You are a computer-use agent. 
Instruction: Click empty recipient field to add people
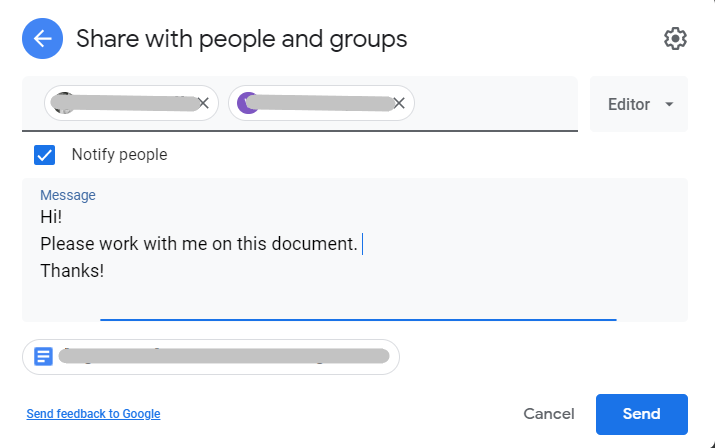pyautogui.click(x=495, y=104)
